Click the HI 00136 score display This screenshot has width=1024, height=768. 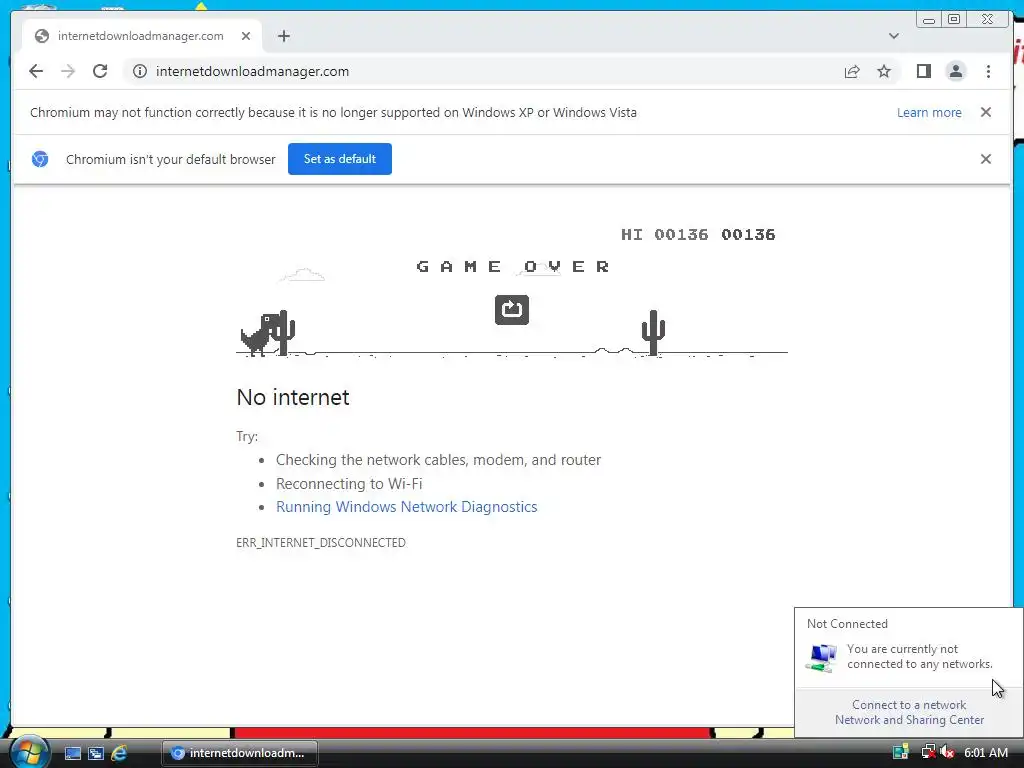coord(664,234)
